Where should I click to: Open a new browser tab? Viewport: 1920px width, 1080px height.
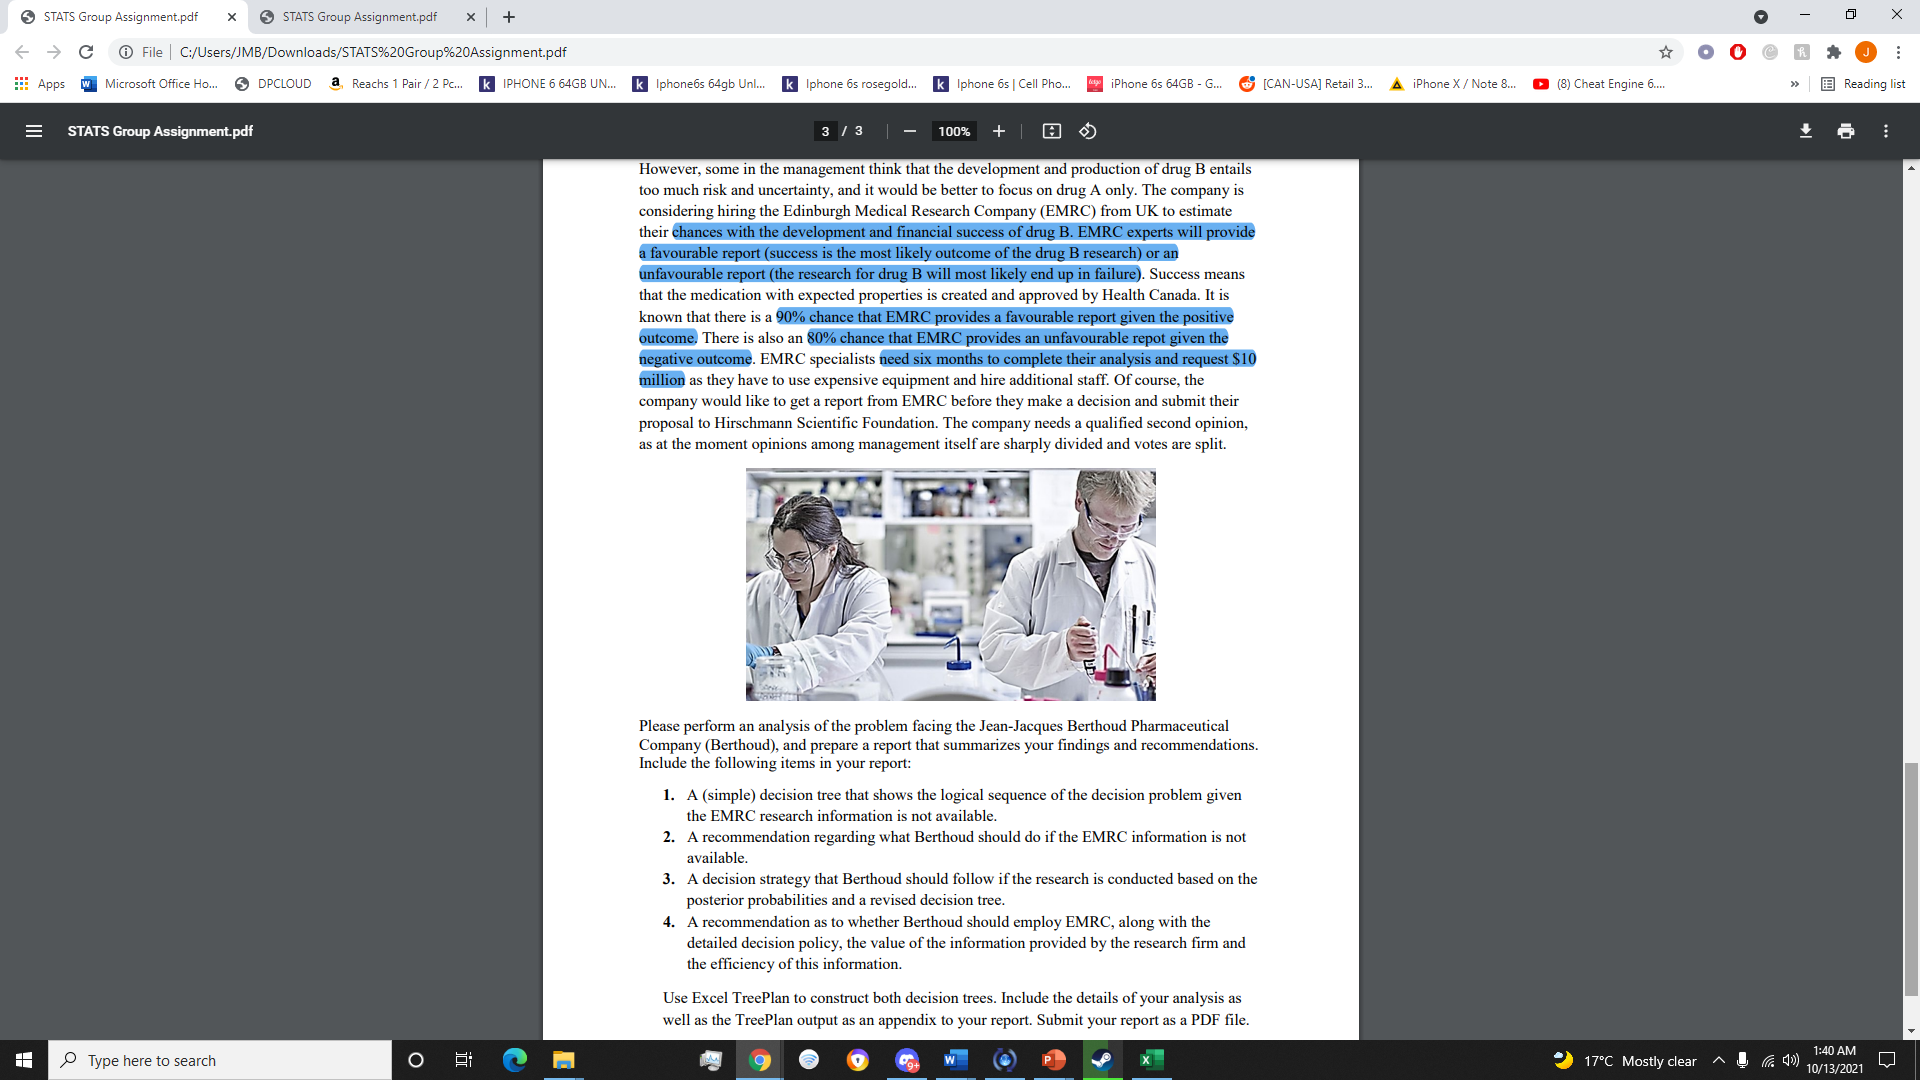pos(509,17)
